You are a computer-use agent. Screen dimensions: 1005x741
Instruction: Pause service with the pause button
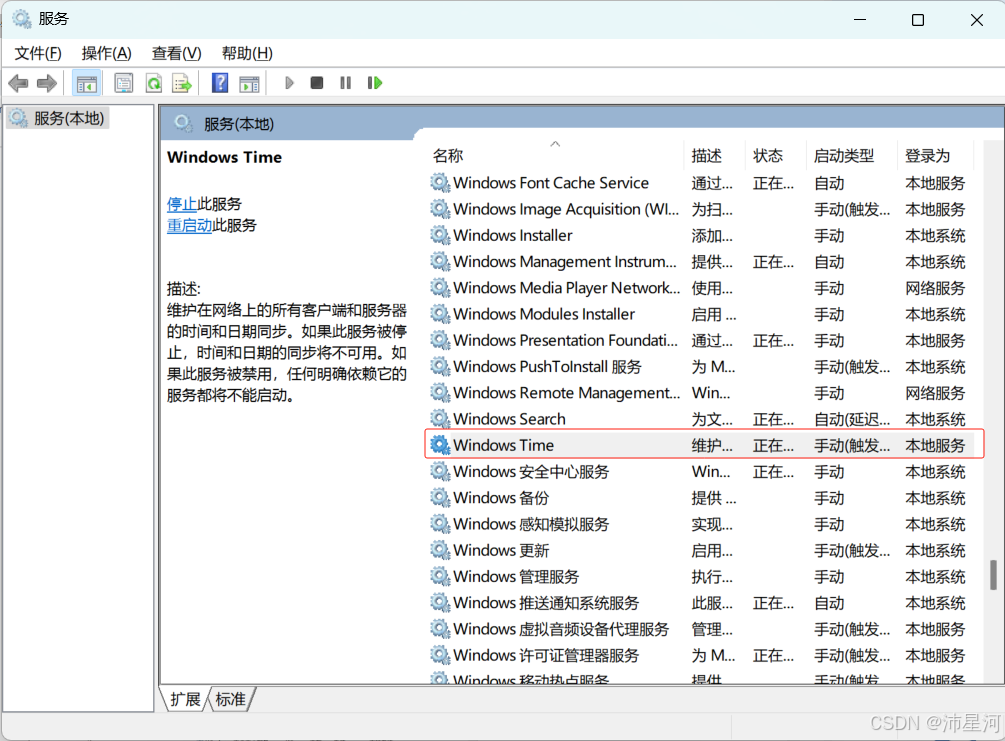tap(345, 83)
